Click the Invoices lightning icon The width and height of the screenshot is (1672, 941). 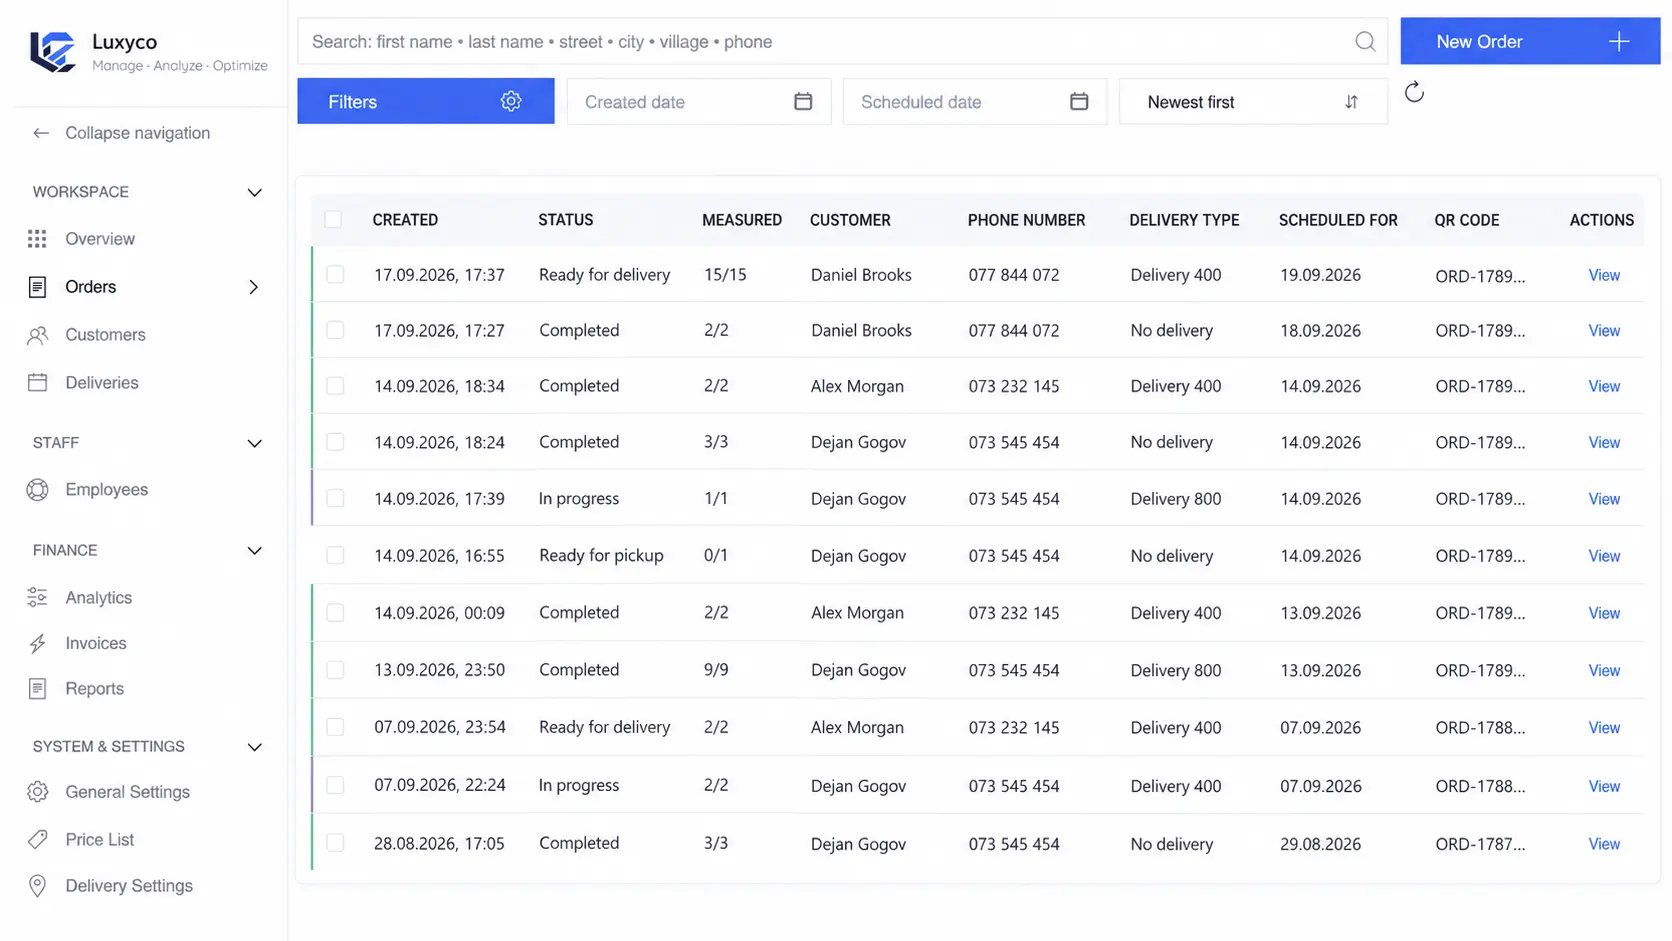(37, 643)
